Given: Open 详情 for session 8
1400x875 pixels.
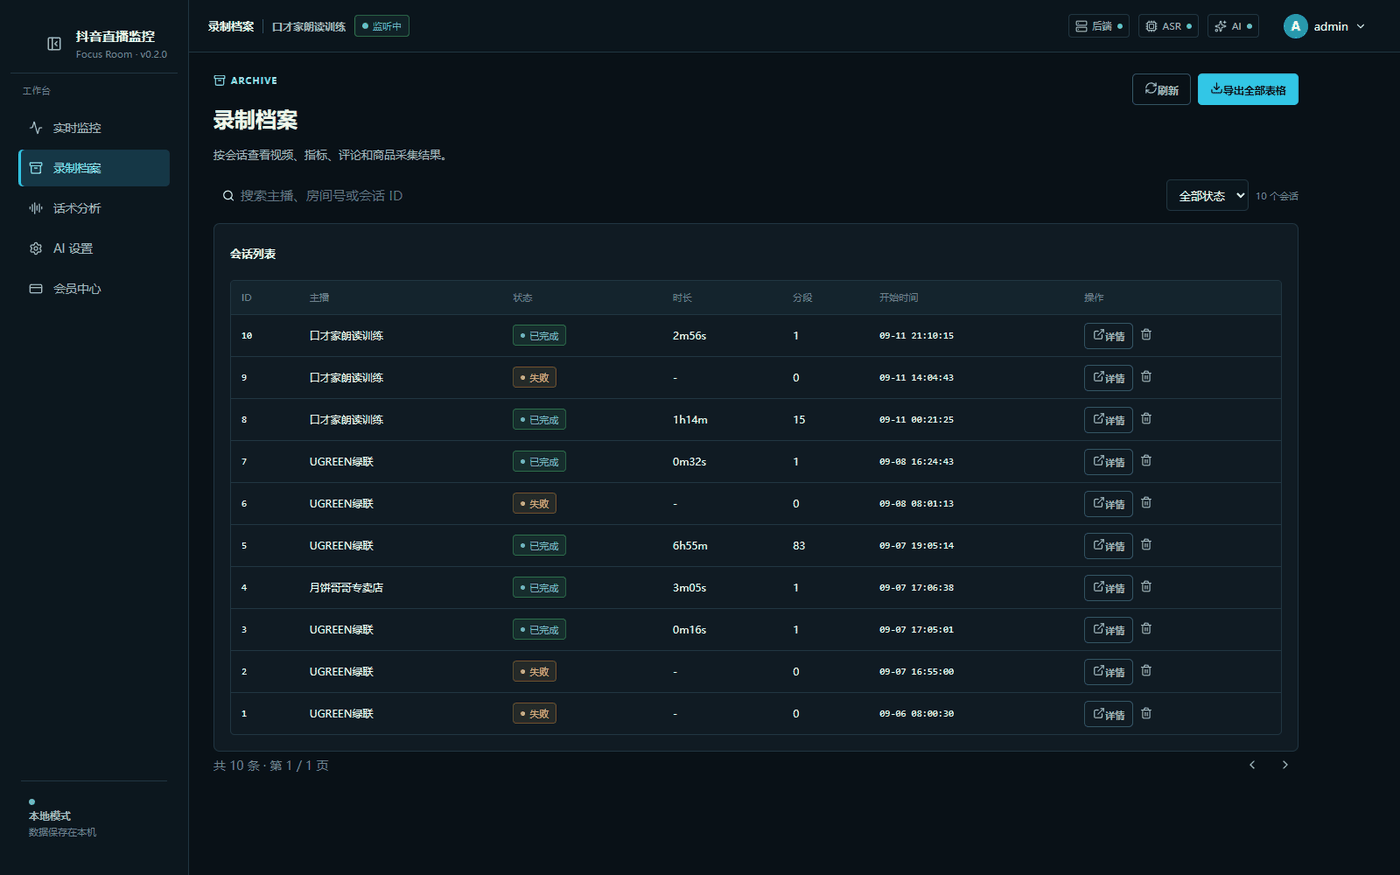Looking at the screenshot, I should tap(1108, 420).
